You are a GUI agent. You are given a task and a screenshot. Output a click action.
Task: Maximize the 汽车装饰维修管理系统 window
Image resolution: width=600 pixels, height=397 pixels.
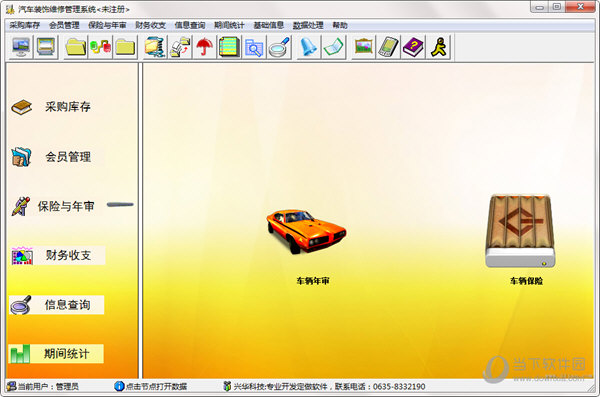pos(556,7)
